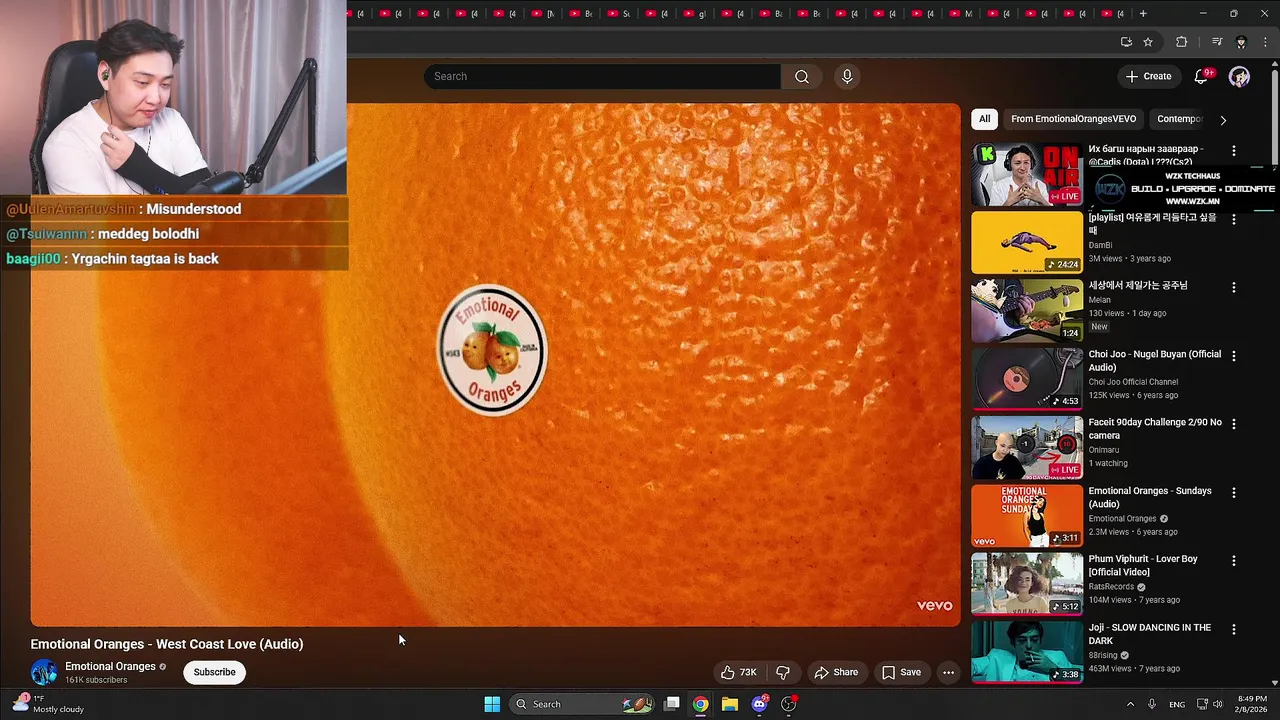Open clock showing 8:49 PM
This screenshot has width=1280, height=720.
pos(1252,704)
